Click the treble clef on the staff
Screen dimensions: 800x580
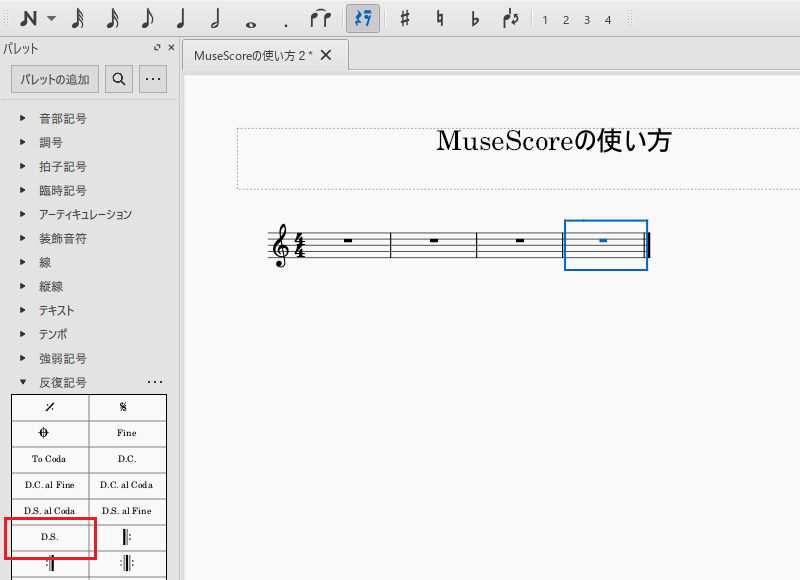click(x=281, y=245)
